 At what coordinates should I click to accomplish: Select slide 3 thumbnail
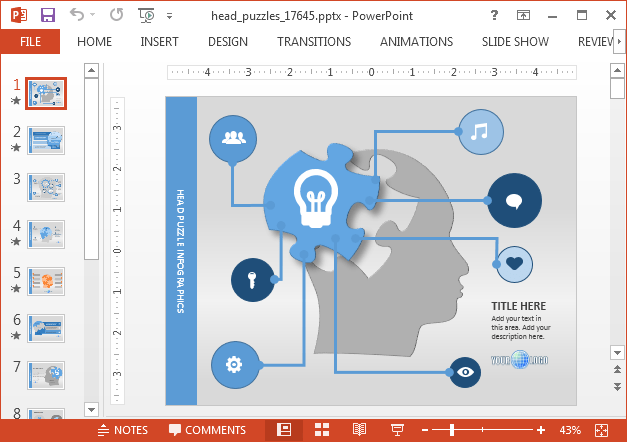coord(46,187)
